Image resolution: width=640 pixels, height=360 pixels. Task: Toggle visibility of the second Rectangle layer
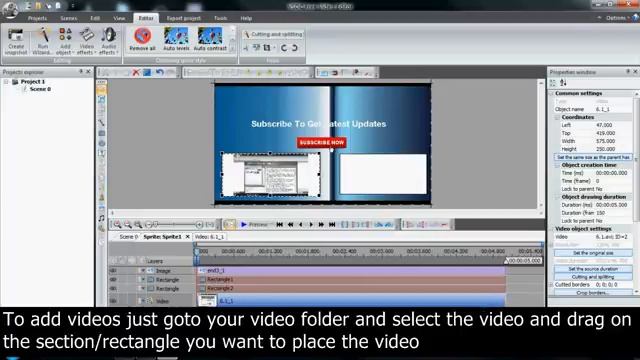click(x=113, y=289)
